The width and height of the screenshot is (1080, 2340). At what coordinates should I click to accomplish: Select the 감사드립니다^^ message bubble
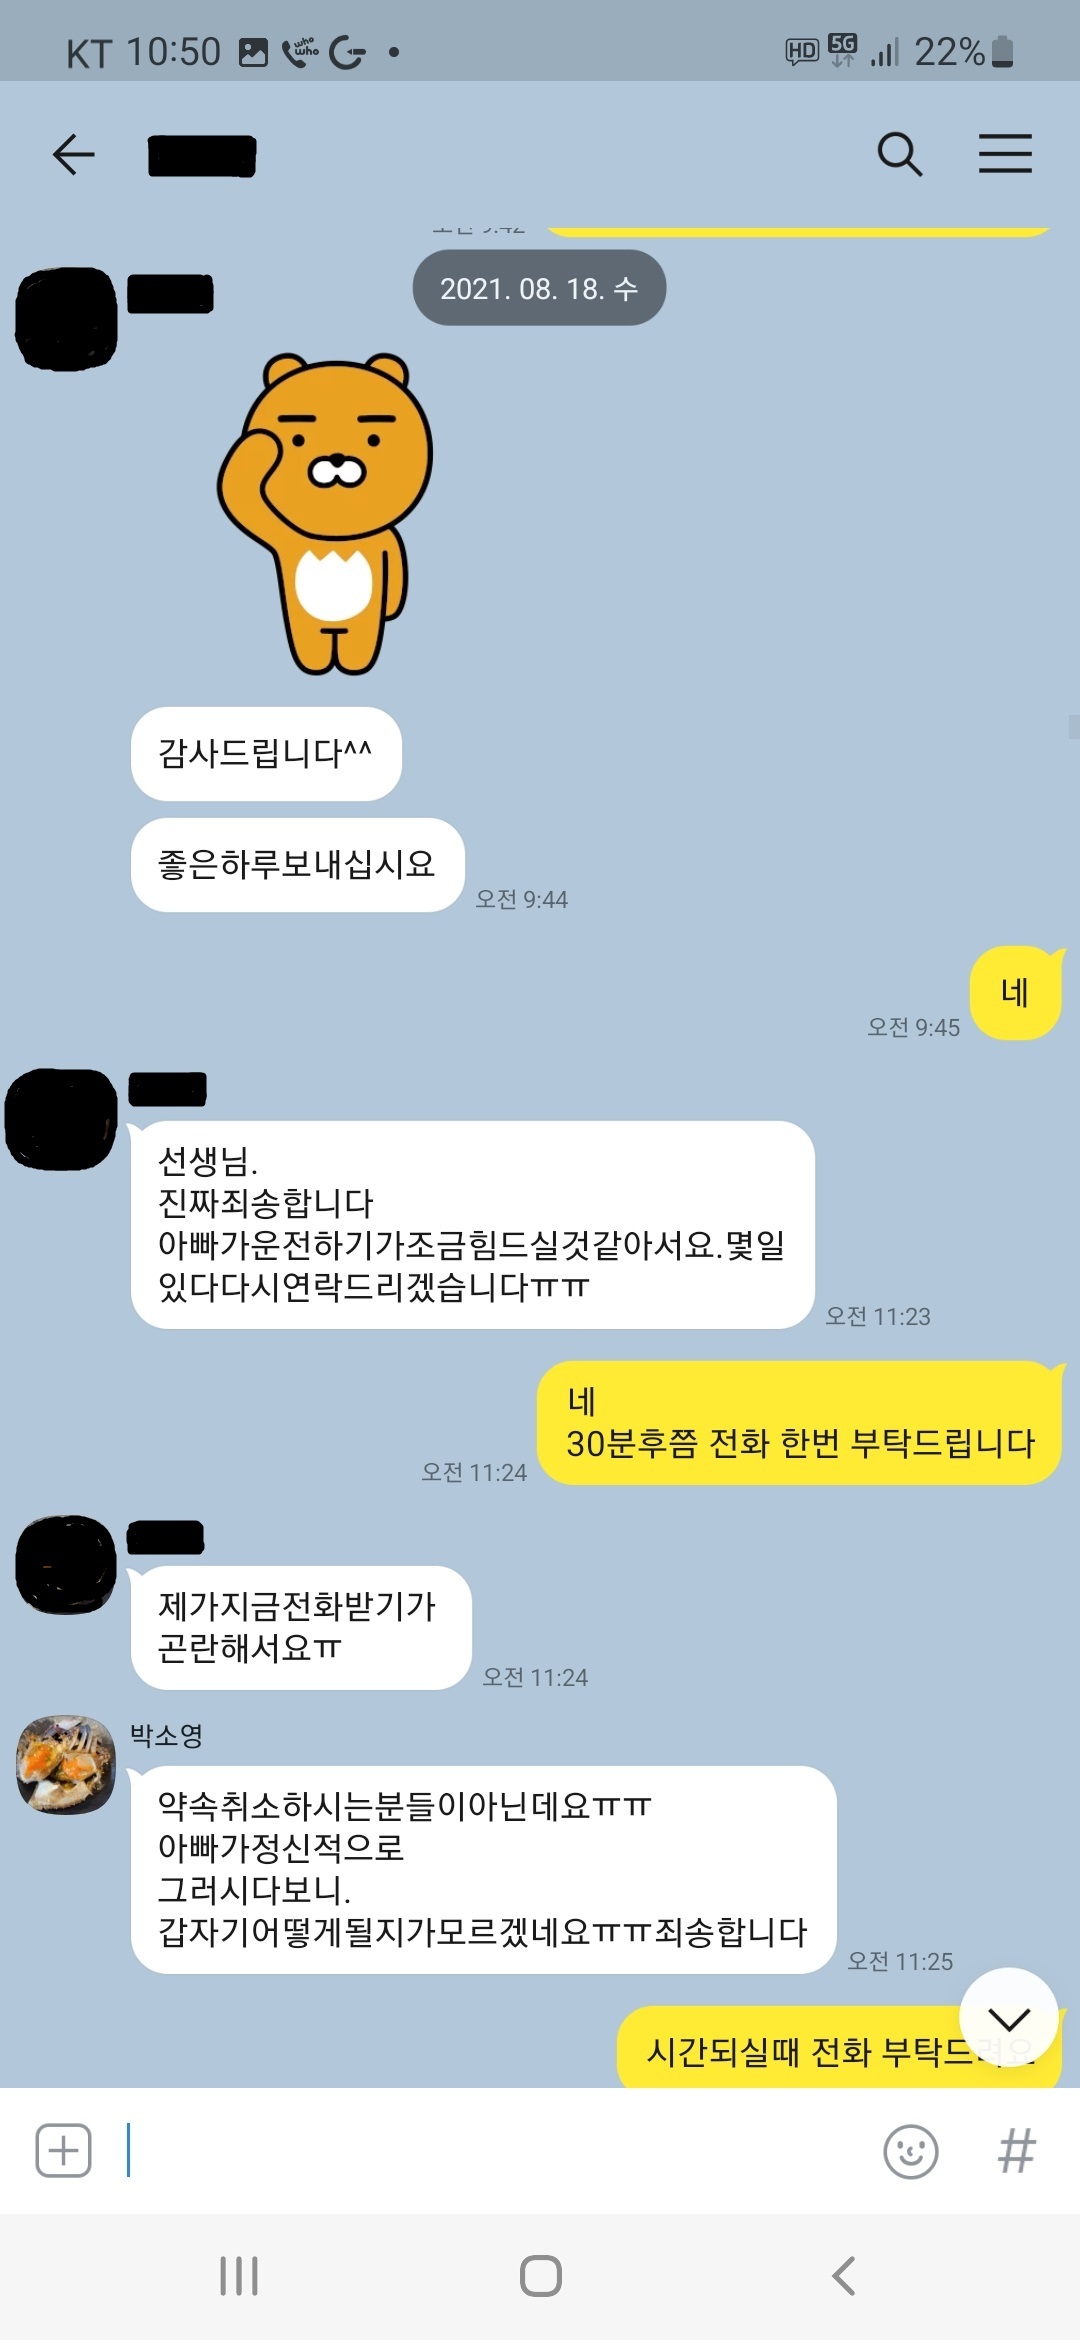266,754
